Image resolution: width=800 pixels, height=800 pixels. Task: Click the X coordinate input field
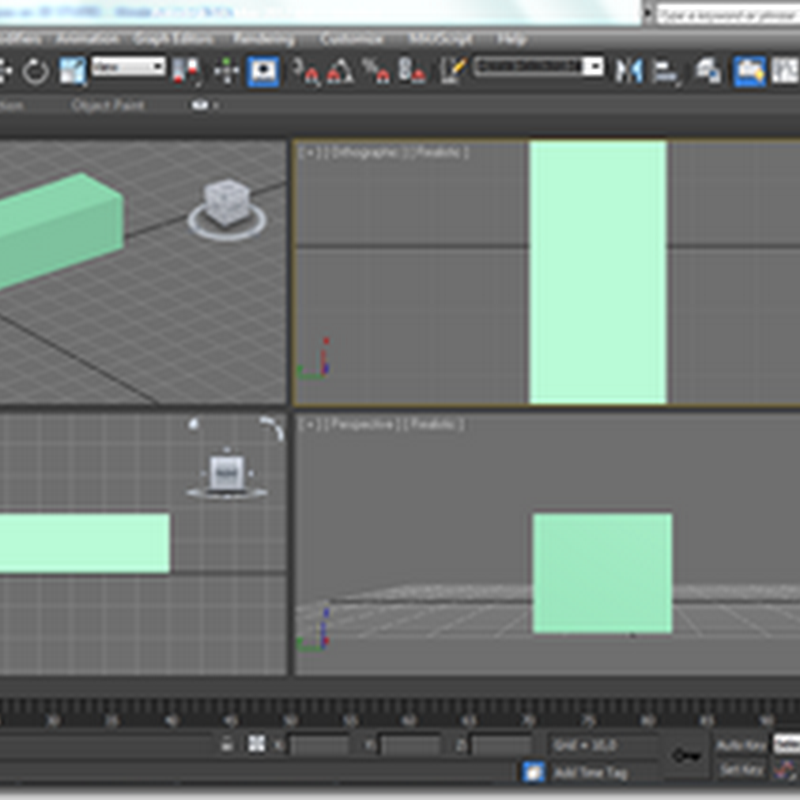319,745
